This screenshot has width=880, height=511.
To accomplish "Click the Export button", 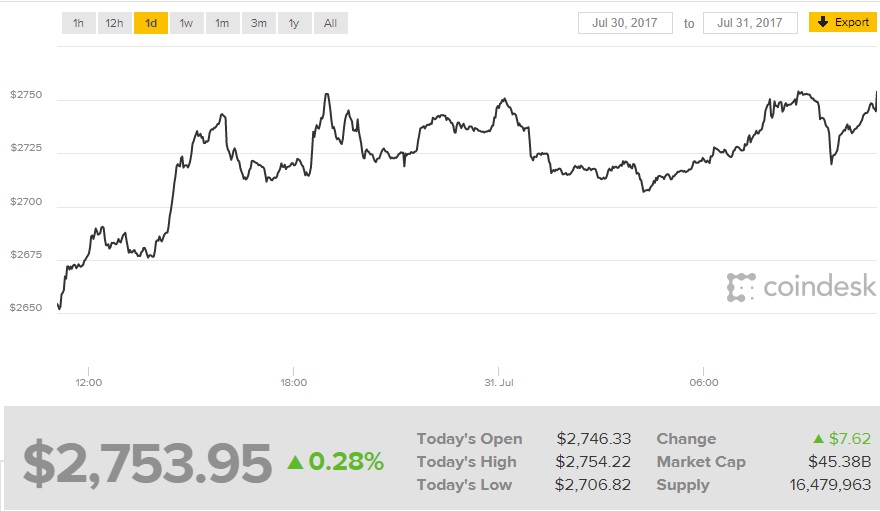I will (x=843, y=22).
